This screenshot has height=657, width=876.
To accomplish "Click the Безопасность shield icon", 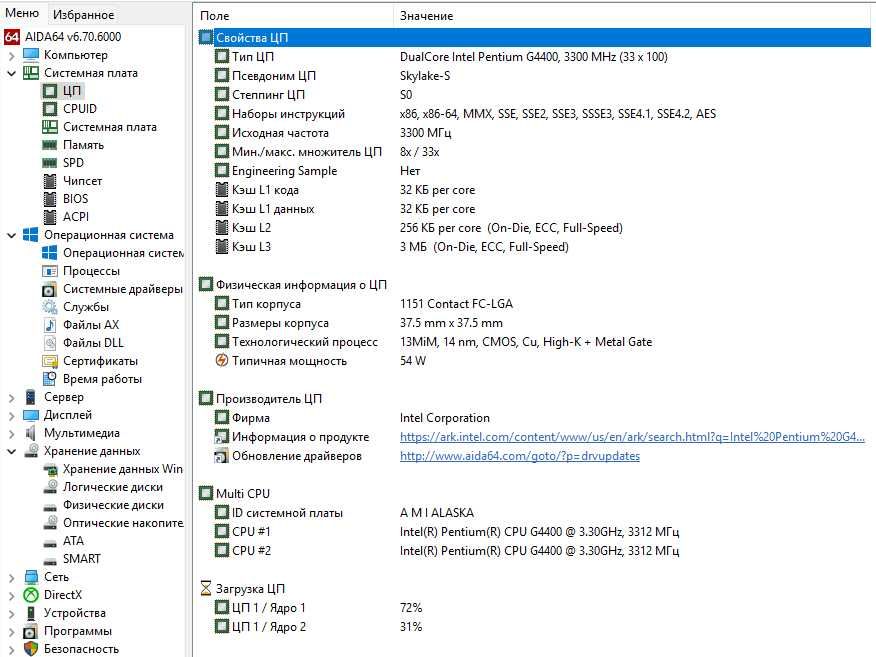I will [31, 649].
